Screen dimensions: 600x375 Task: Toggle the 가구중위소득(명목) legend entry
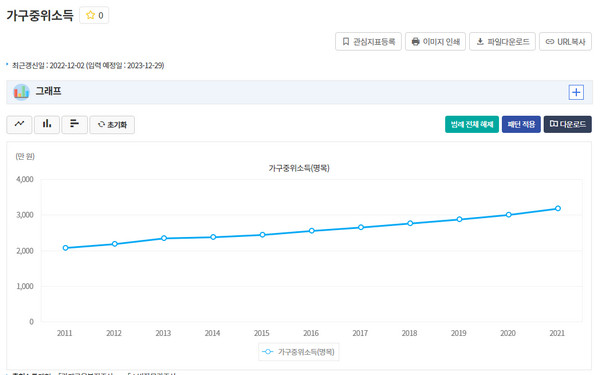pyautogui.click(x=298, y=352)
